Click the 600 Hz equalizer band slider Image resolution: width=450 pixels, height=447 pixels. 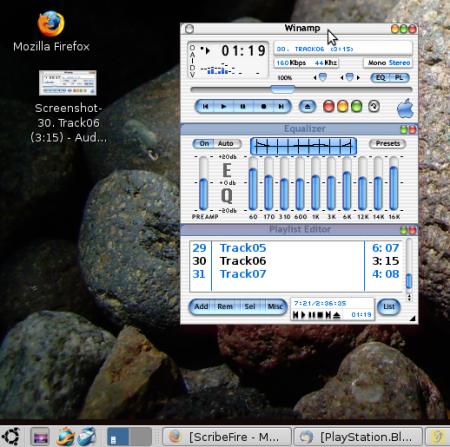coord(300,183)
